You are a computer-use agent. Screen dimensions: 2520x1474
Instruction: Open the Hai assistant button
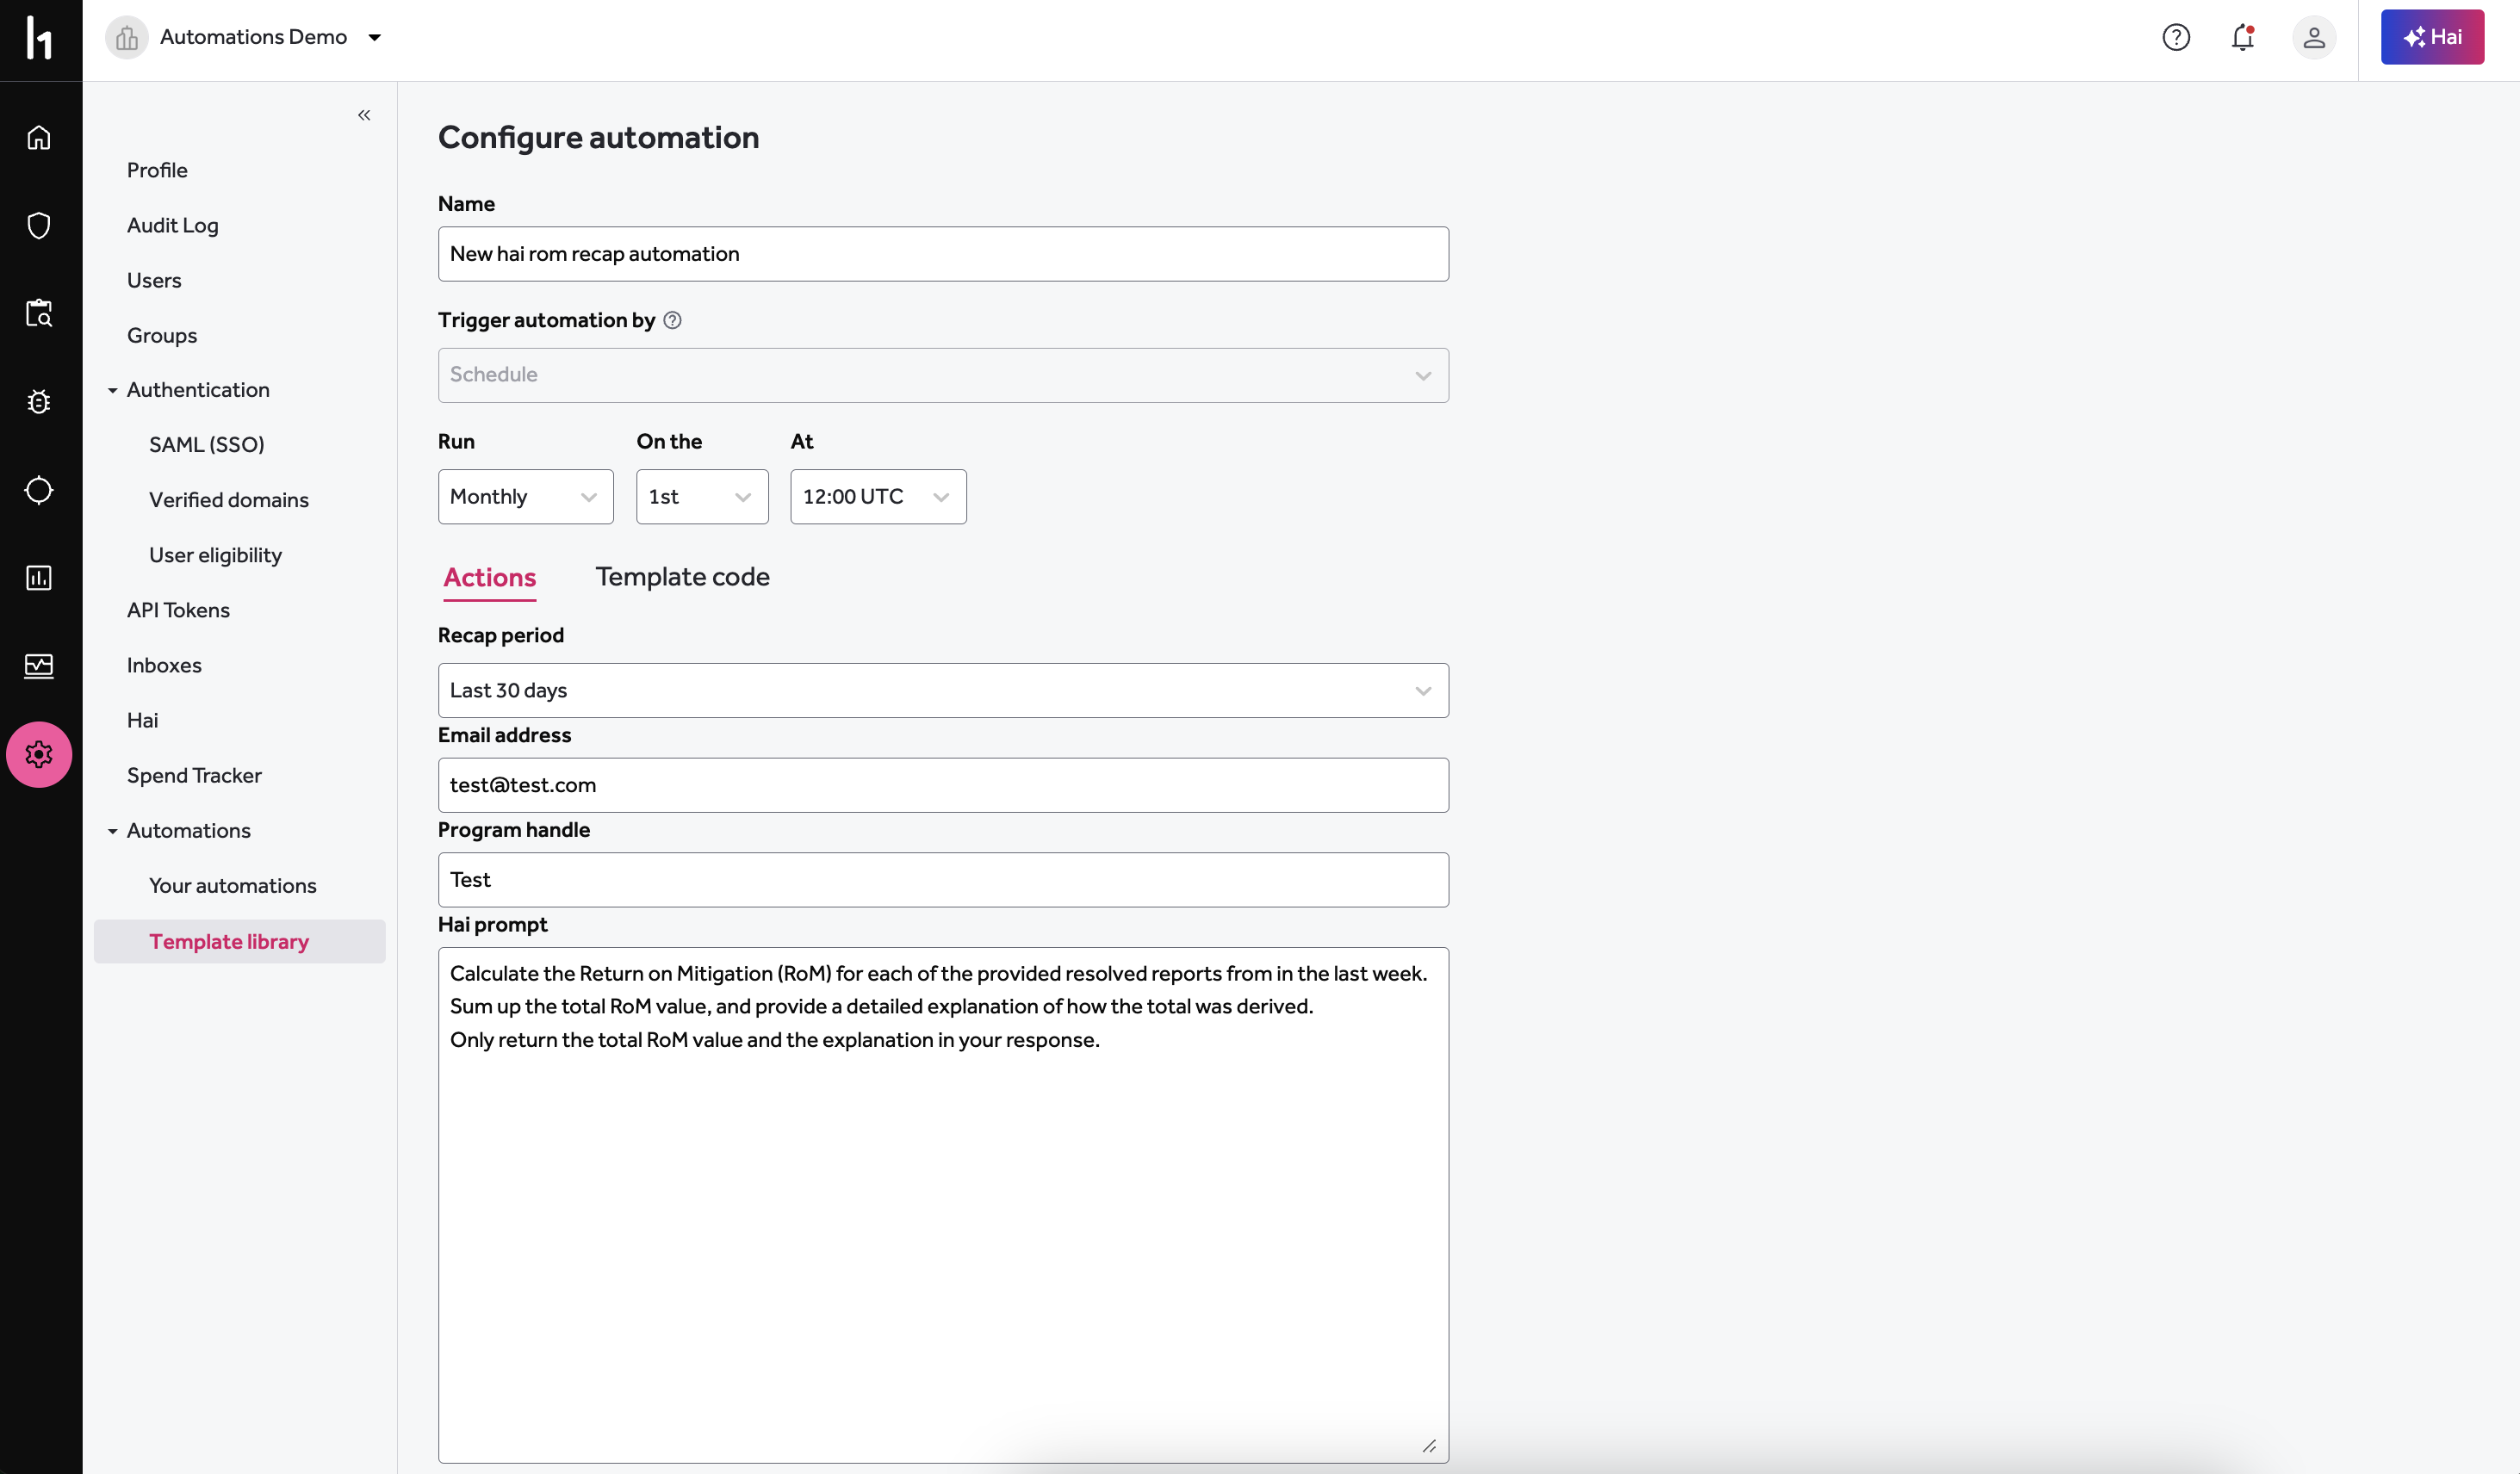pos(2431,37)
